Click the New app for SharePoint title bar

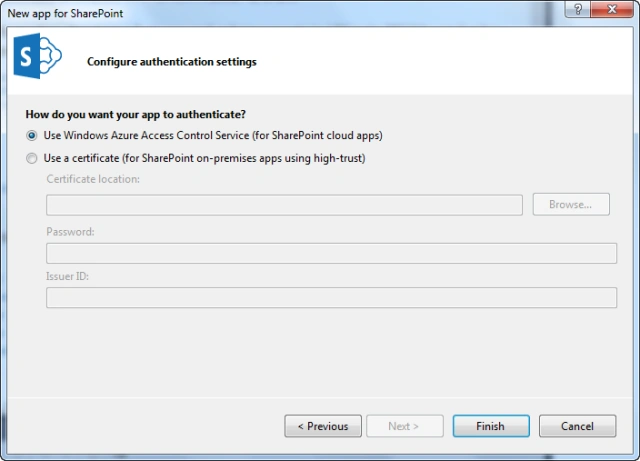coord(282,13)
